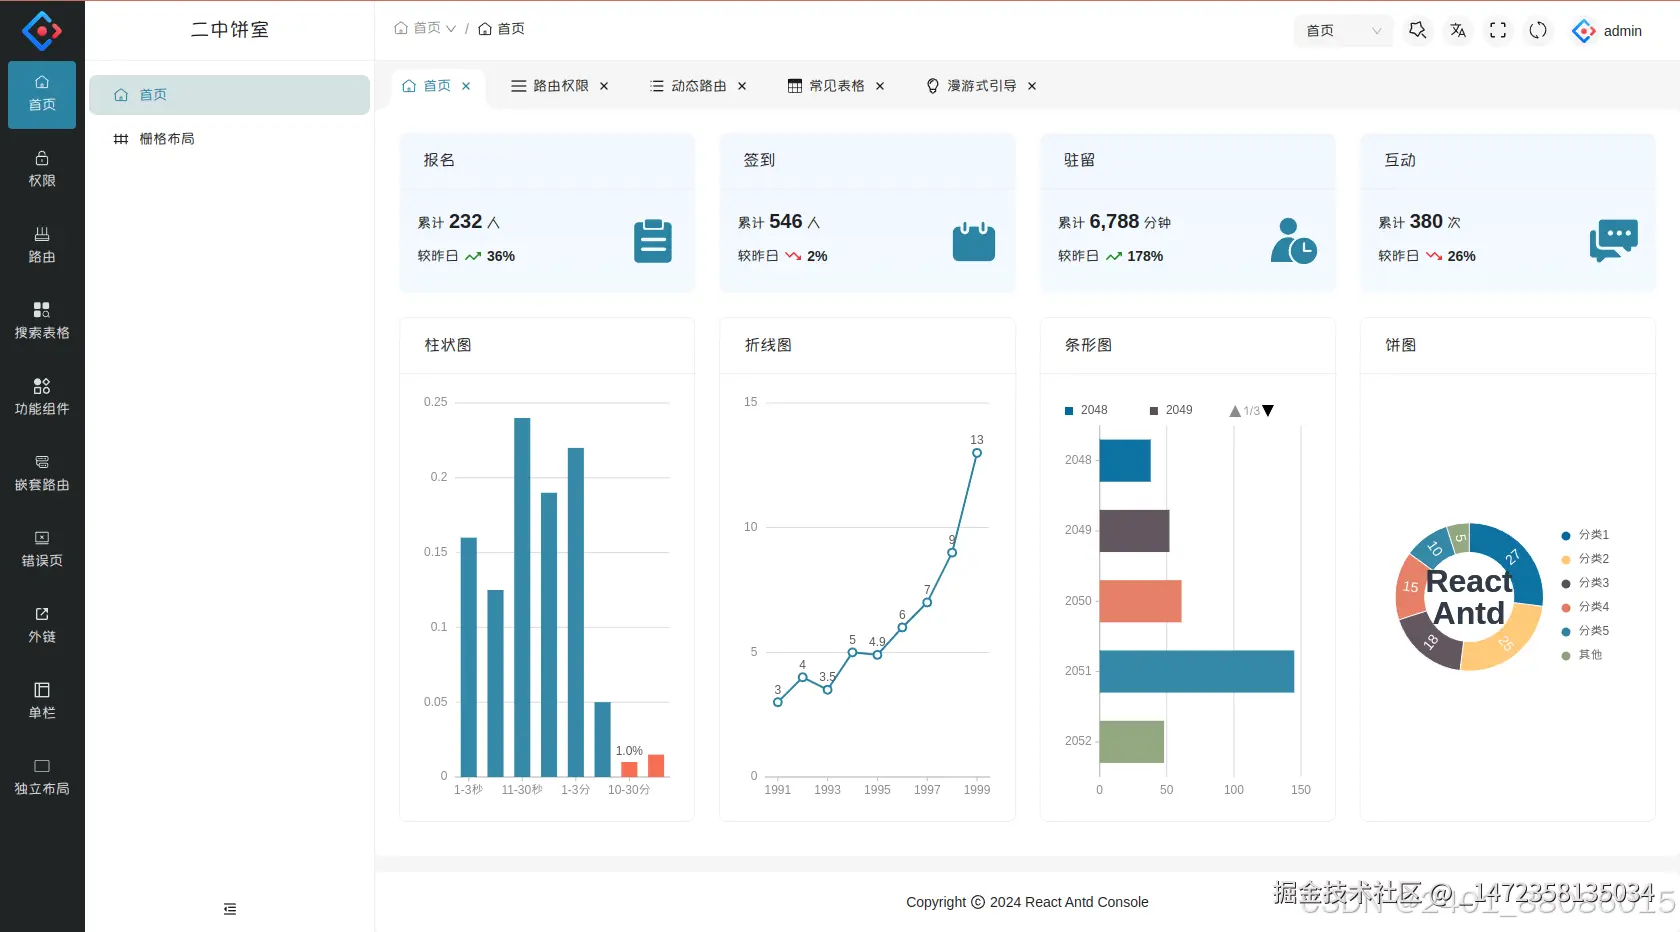
Task: Open the 错误页 sidebar section
Action: tap(42, 550)
